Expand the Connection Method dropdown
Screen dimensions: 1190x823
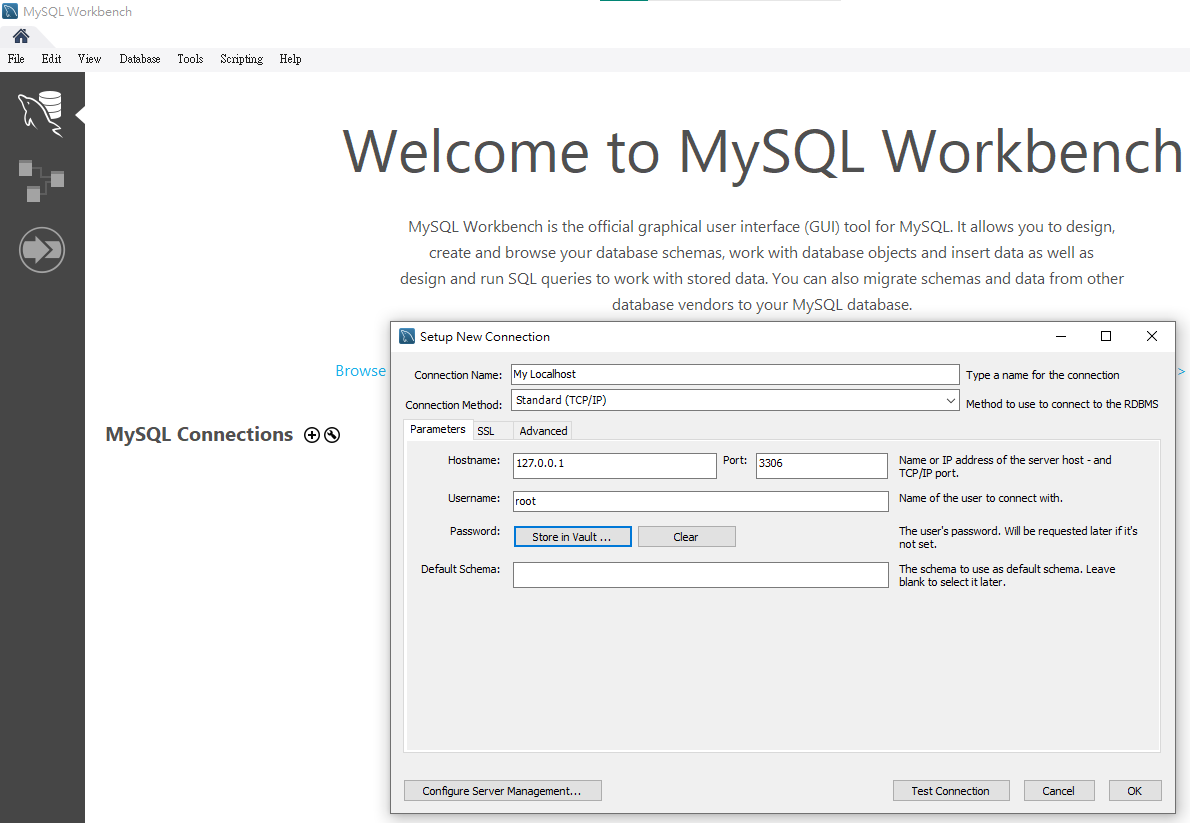(950, 400)
